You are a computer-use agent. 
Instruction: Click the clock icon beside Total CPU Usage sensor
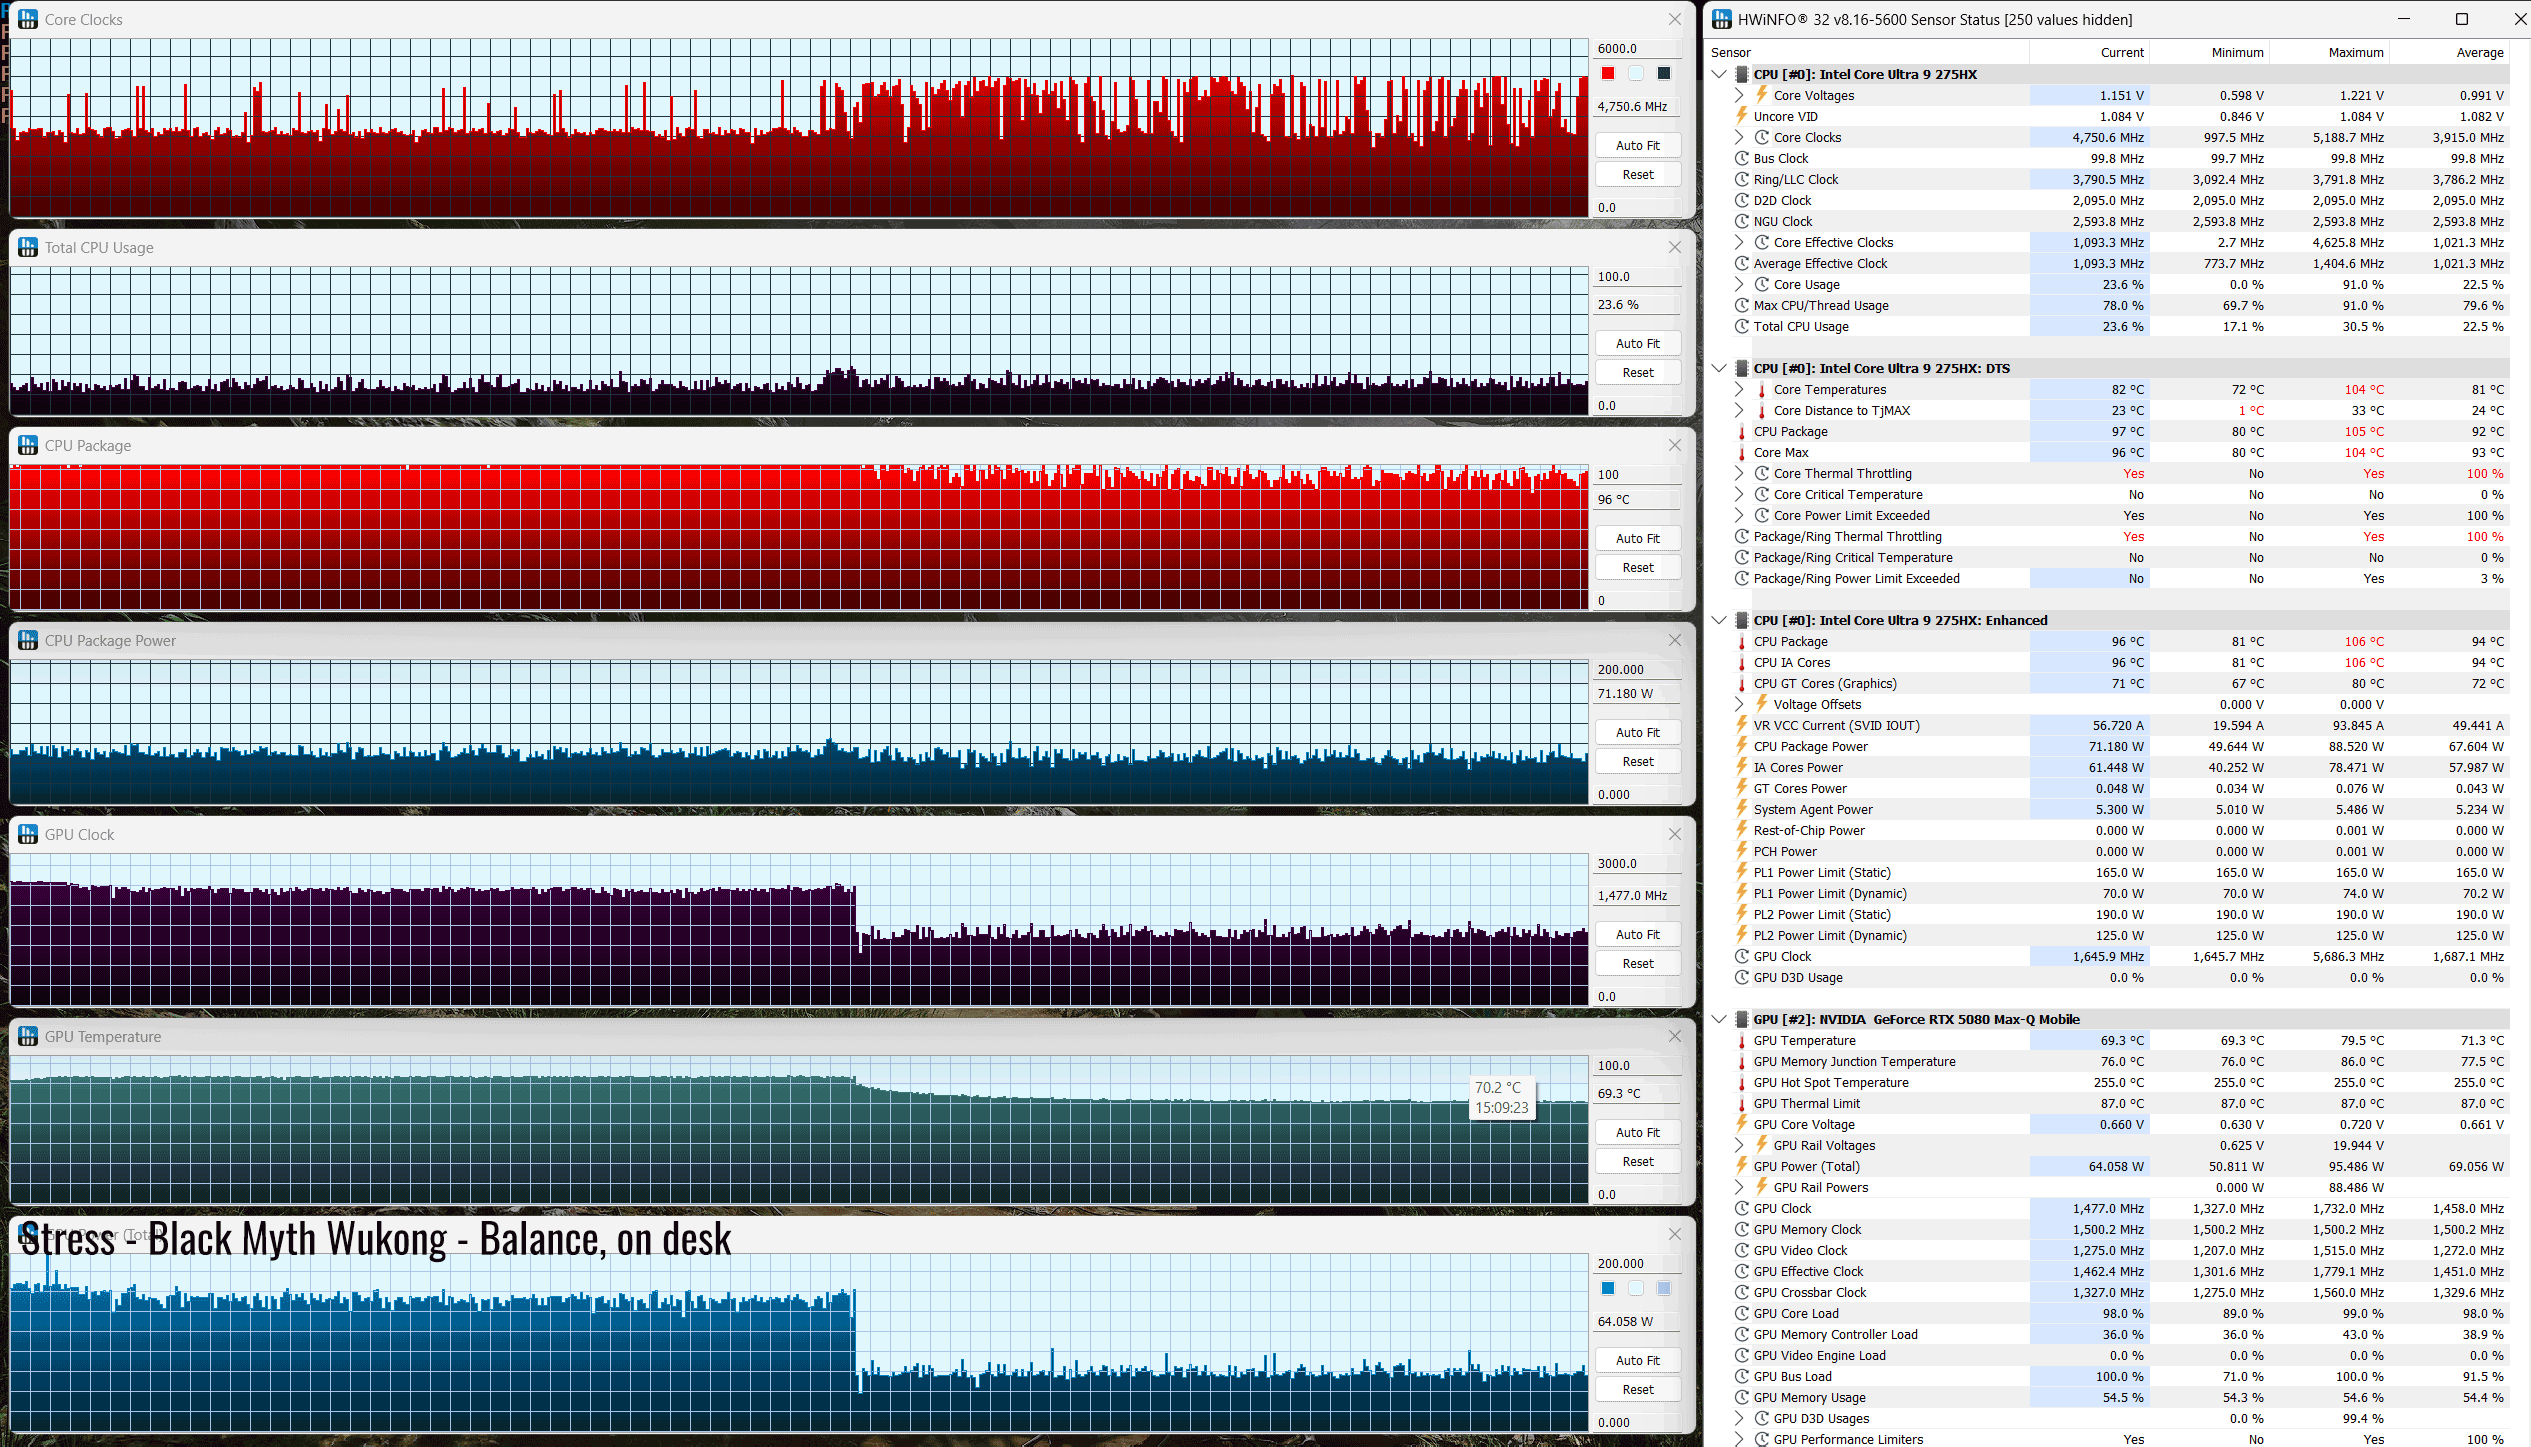(1741, 326)
